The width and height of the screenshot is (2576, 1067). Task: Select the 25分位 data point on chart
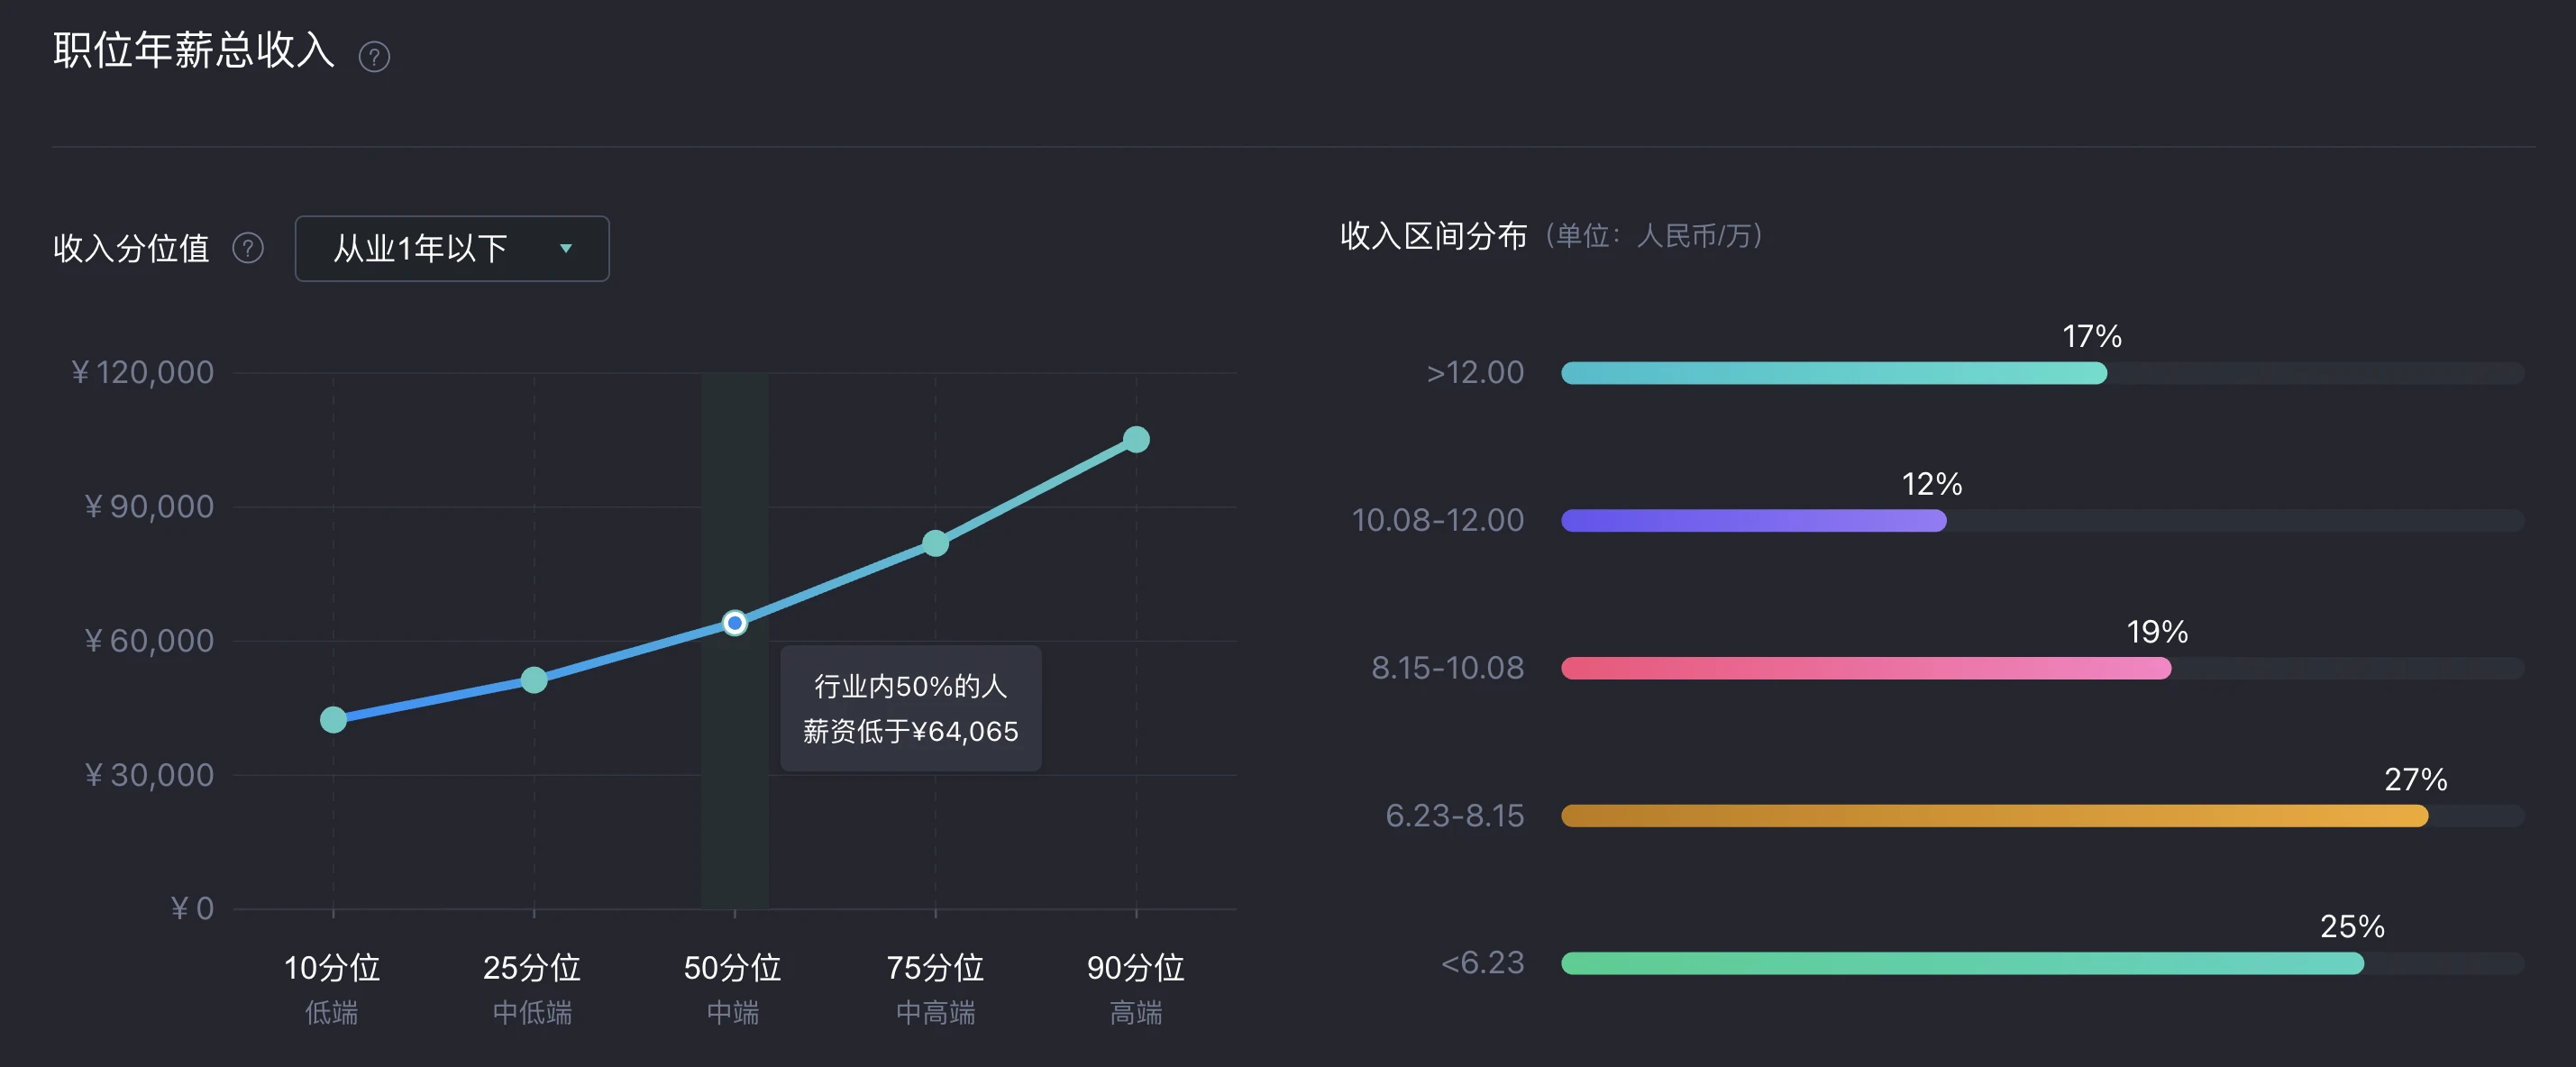point(534,680)
